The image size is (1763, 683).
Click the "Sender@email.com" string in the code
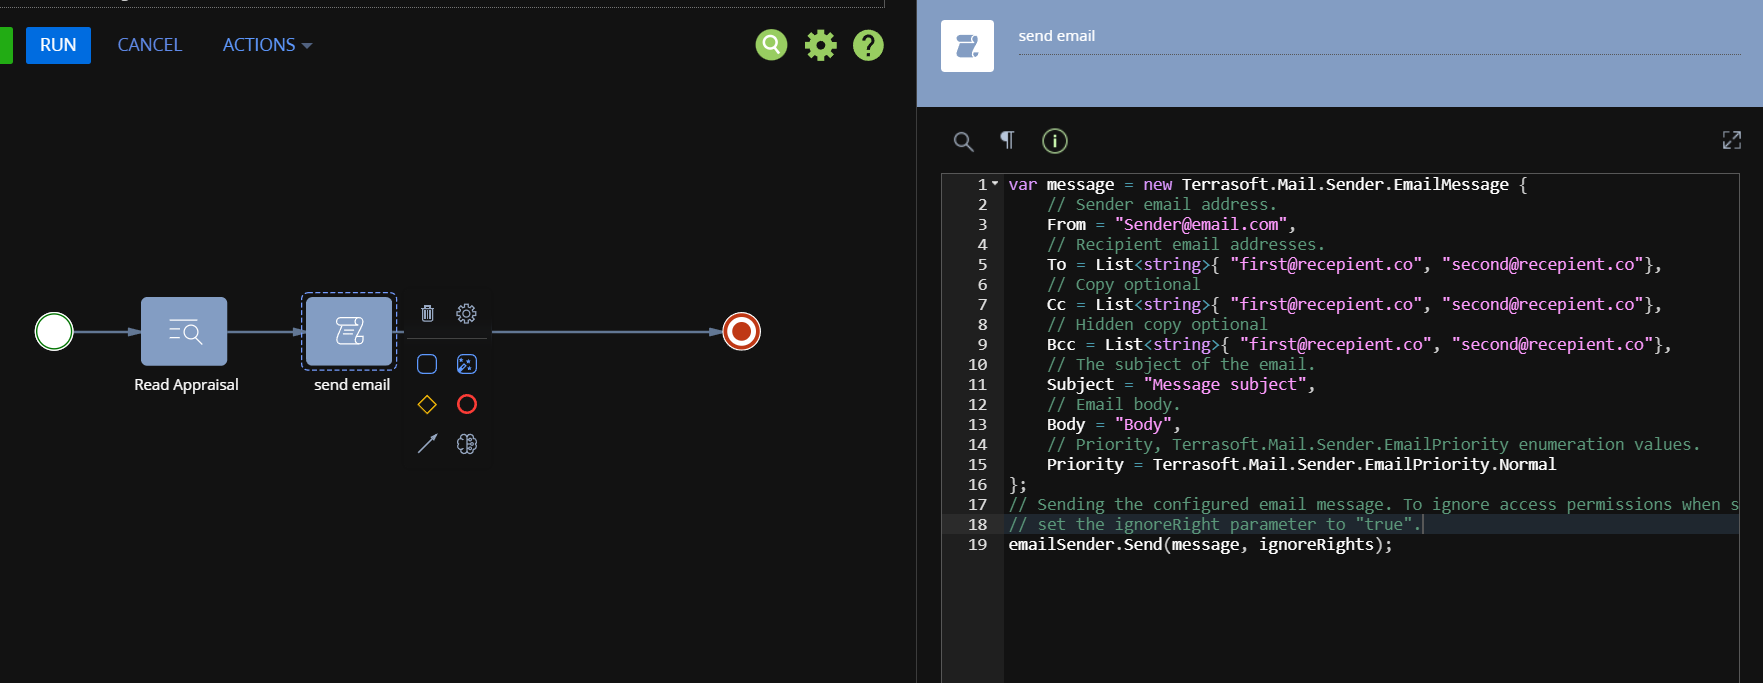[1200, 224]
